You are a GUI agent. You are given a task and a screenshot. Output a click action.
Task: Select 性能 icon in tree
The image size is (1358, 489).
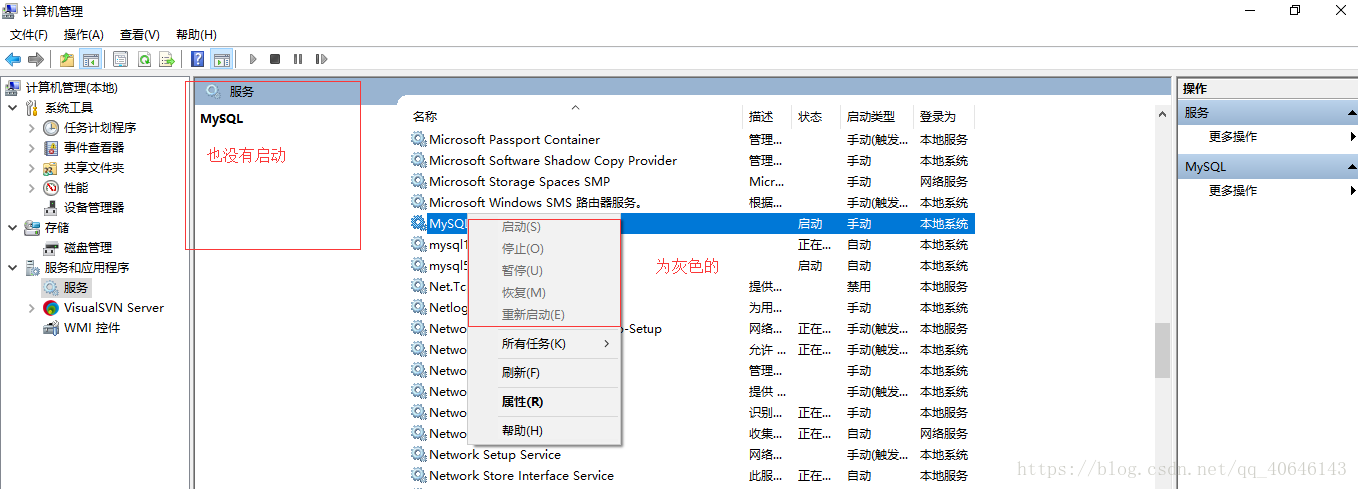pos(51,188)
